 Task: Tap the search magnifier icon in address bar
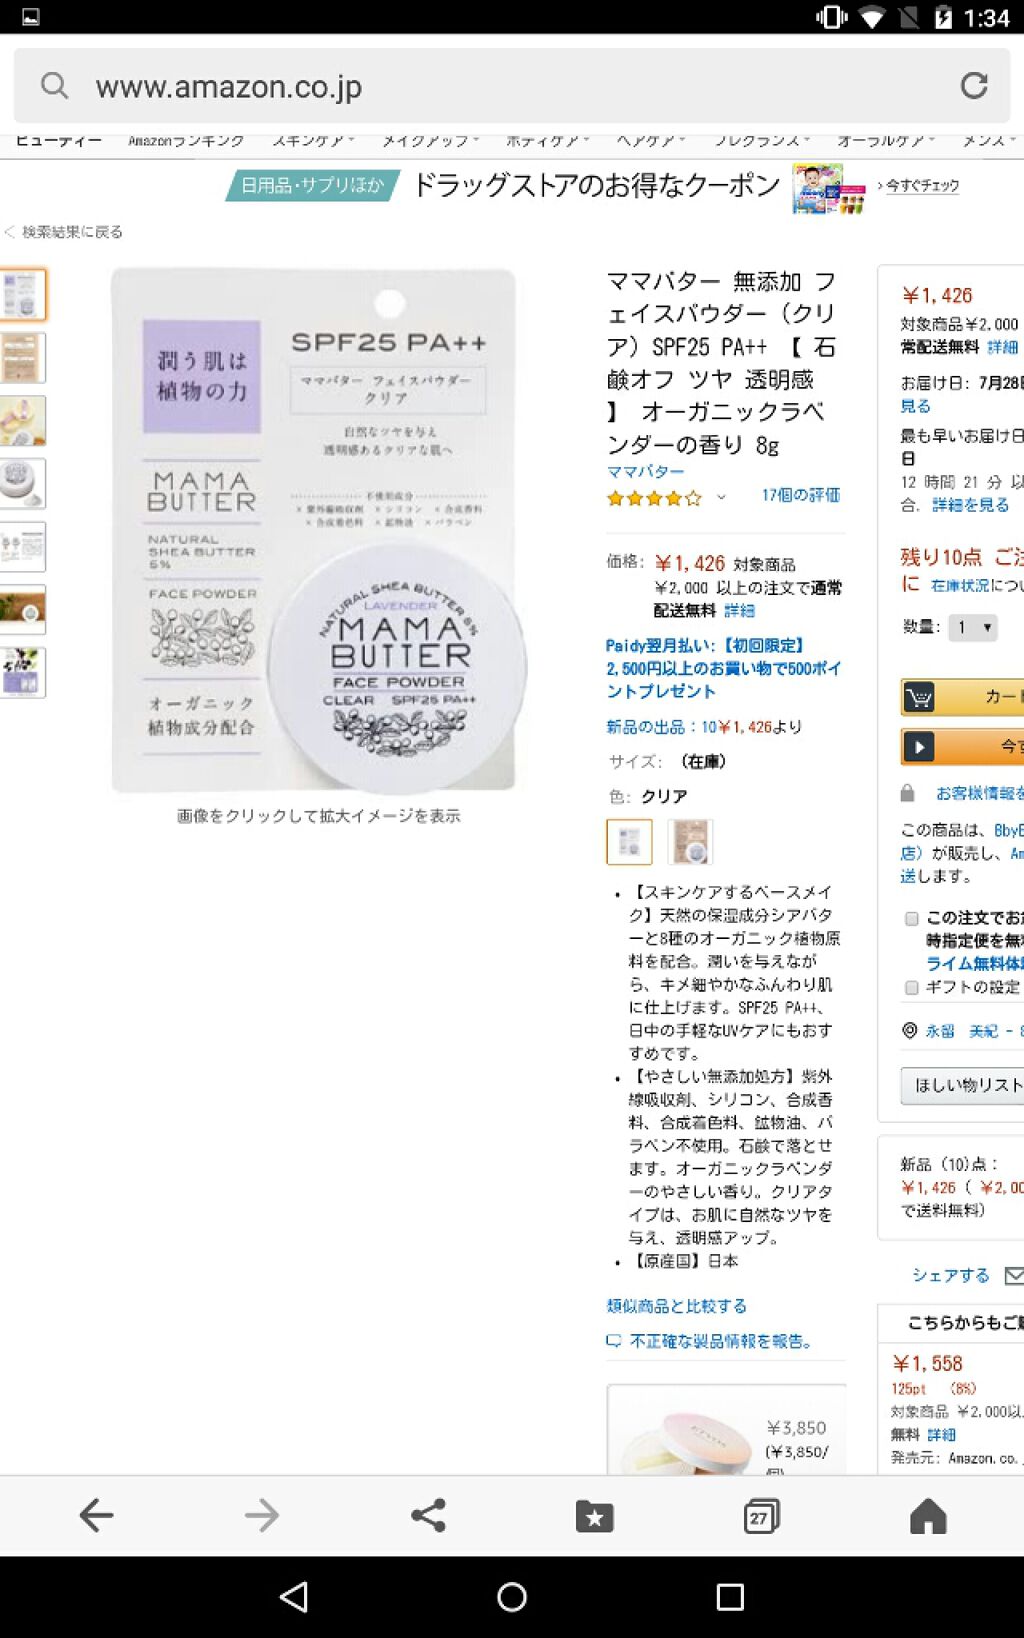(55, 86)
